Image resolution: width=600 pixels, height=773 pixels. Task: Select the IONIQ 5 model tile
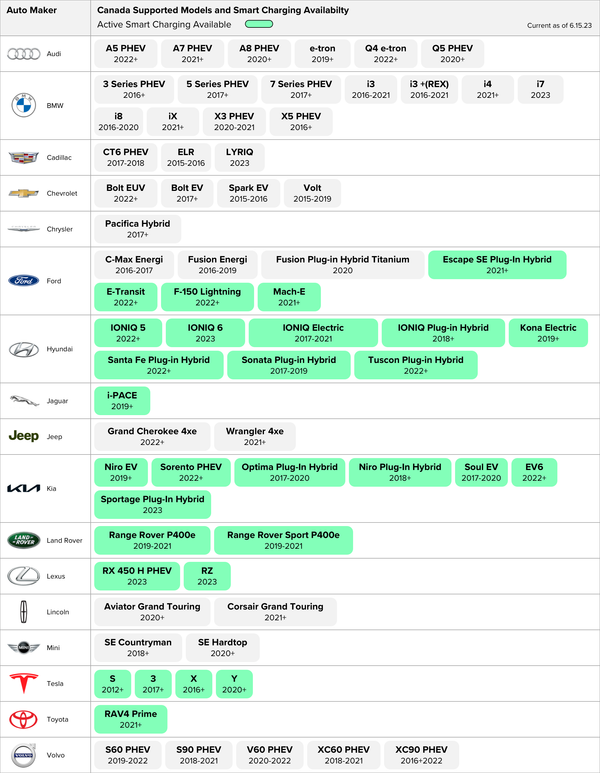[127, 333]
